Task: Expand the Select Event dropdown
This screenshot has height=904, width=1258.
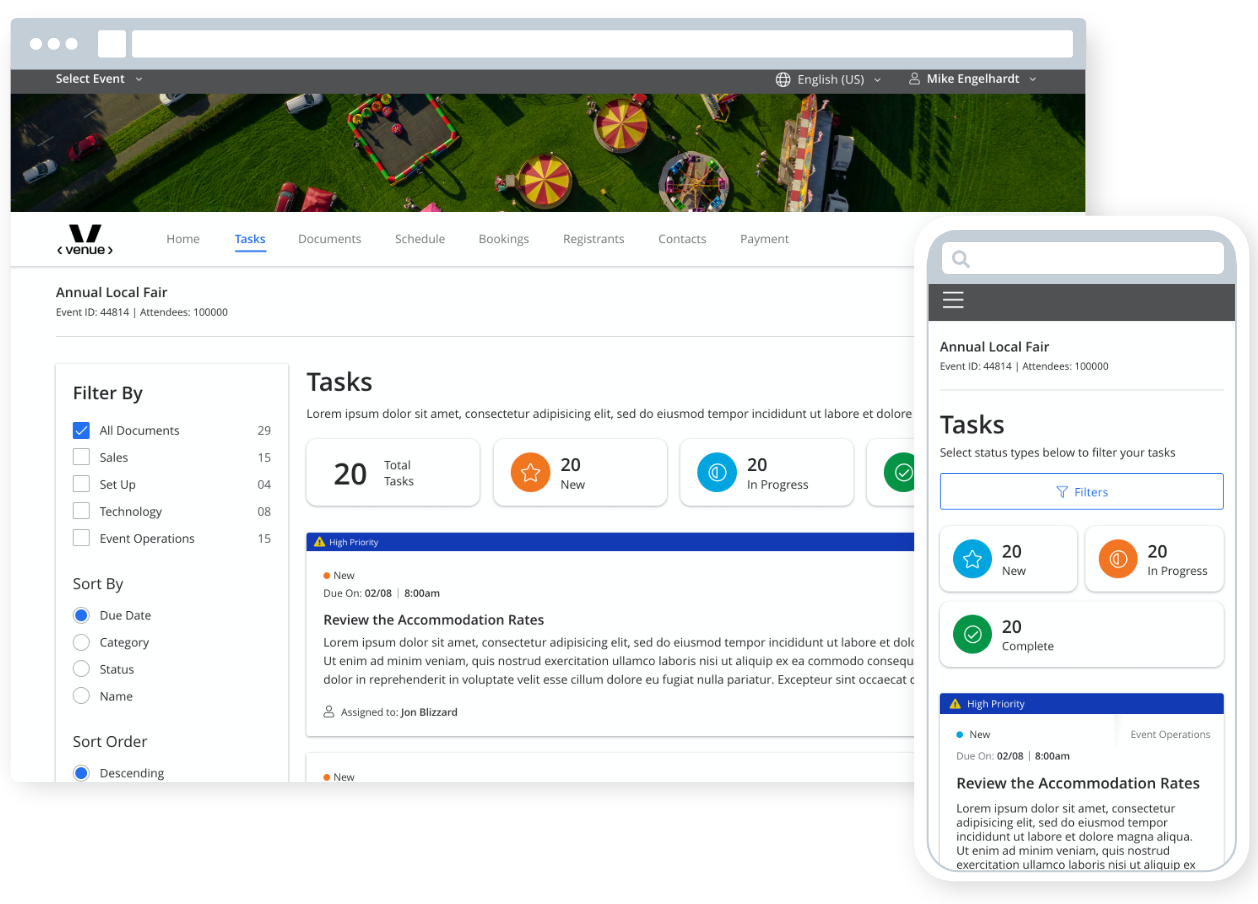Action: pos(99,79)
